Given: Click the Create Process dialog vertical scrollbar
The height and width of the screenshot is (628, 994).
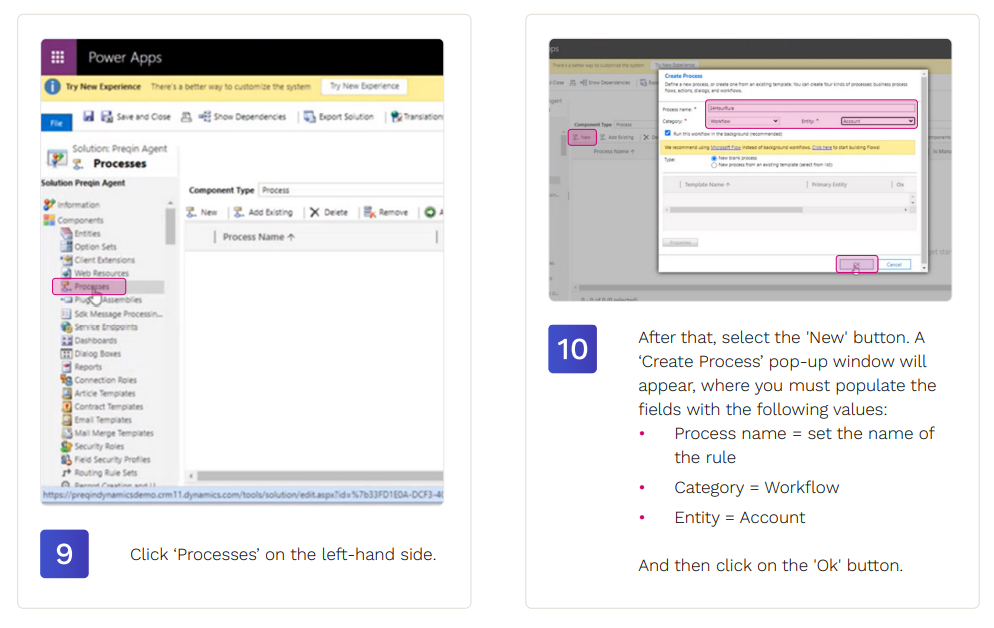Looking at the screenshot, I should (x=924, y=171).
